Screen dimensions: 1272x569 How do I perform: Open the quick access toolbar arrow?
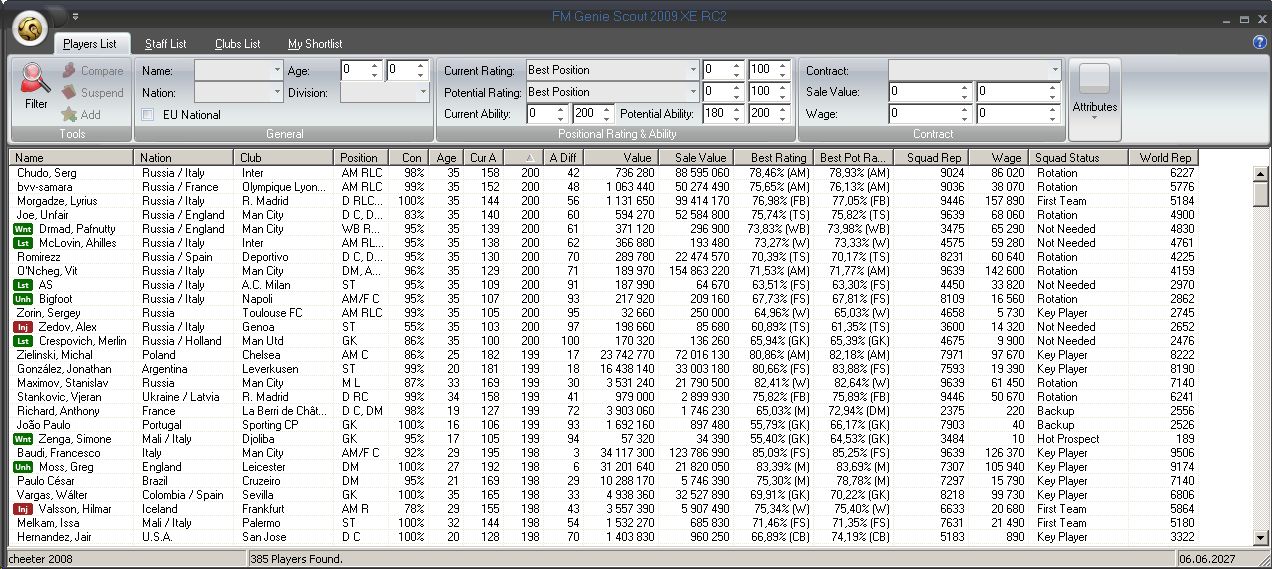76,17
